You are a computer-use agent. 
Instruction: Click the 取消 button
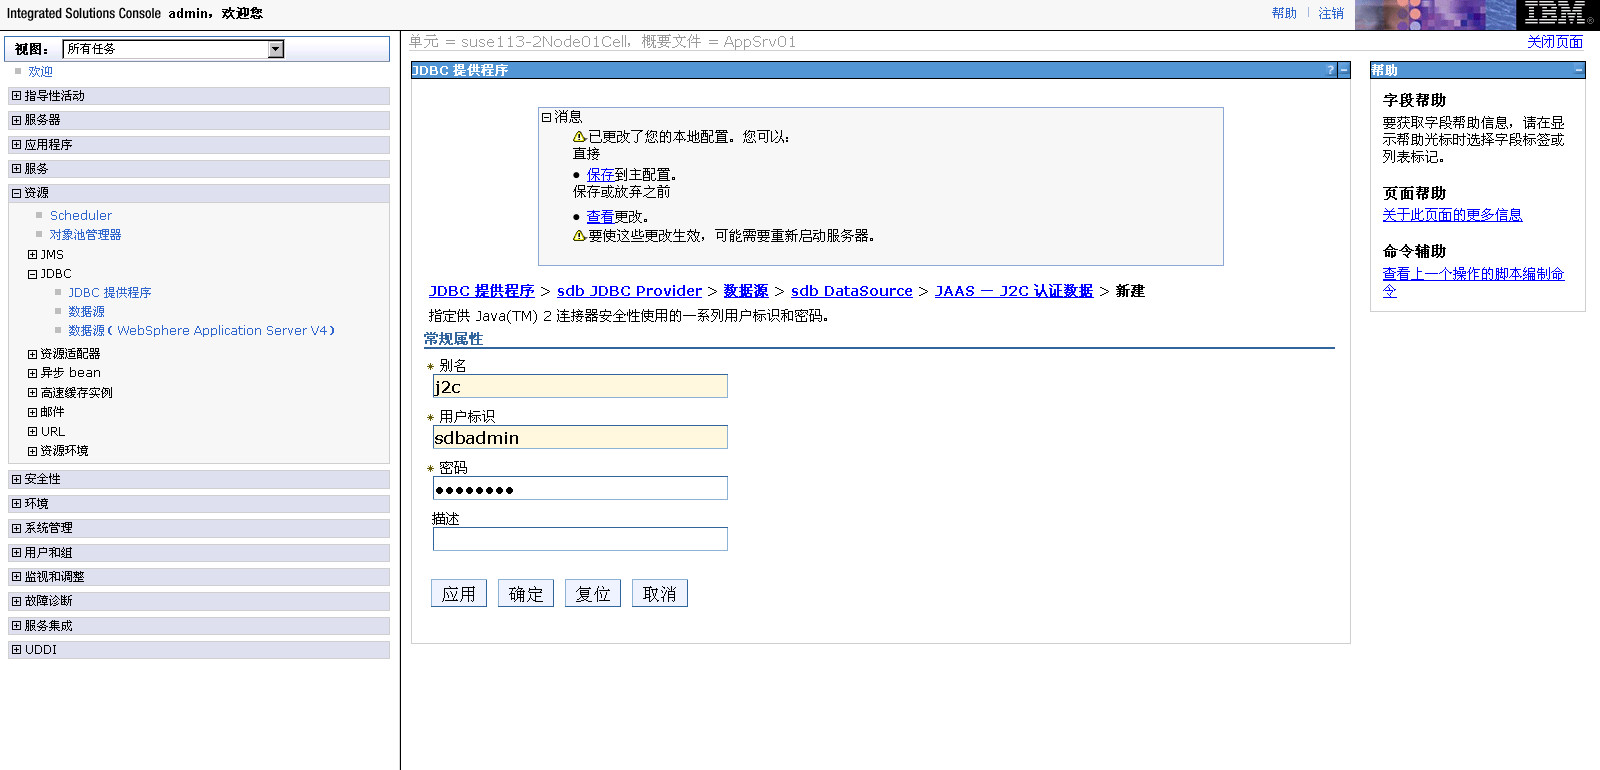pos(659,594)
